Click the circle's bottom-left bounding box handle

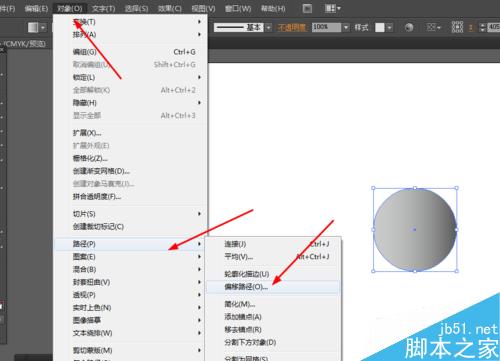pos(373,271)
